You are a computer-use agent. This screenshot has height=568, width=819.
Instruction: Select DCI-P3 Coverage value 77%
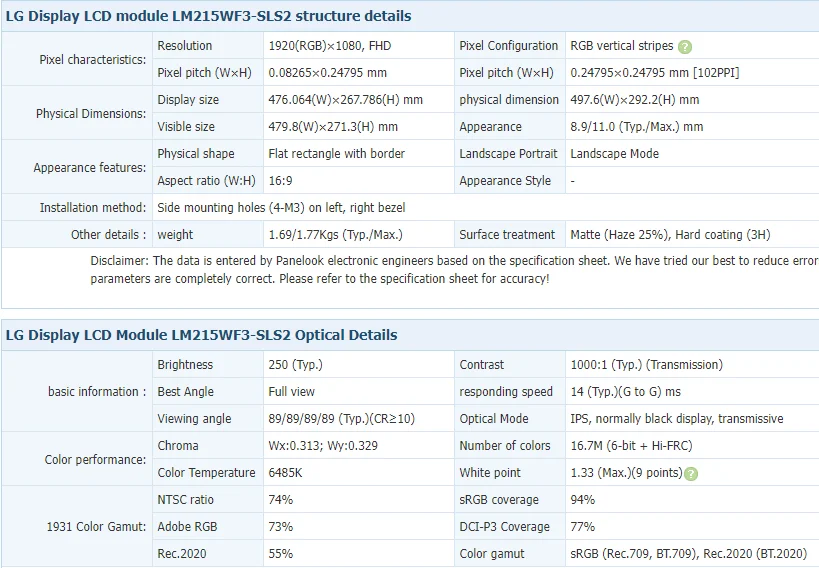pyautogui.click(x=582, y=527)
